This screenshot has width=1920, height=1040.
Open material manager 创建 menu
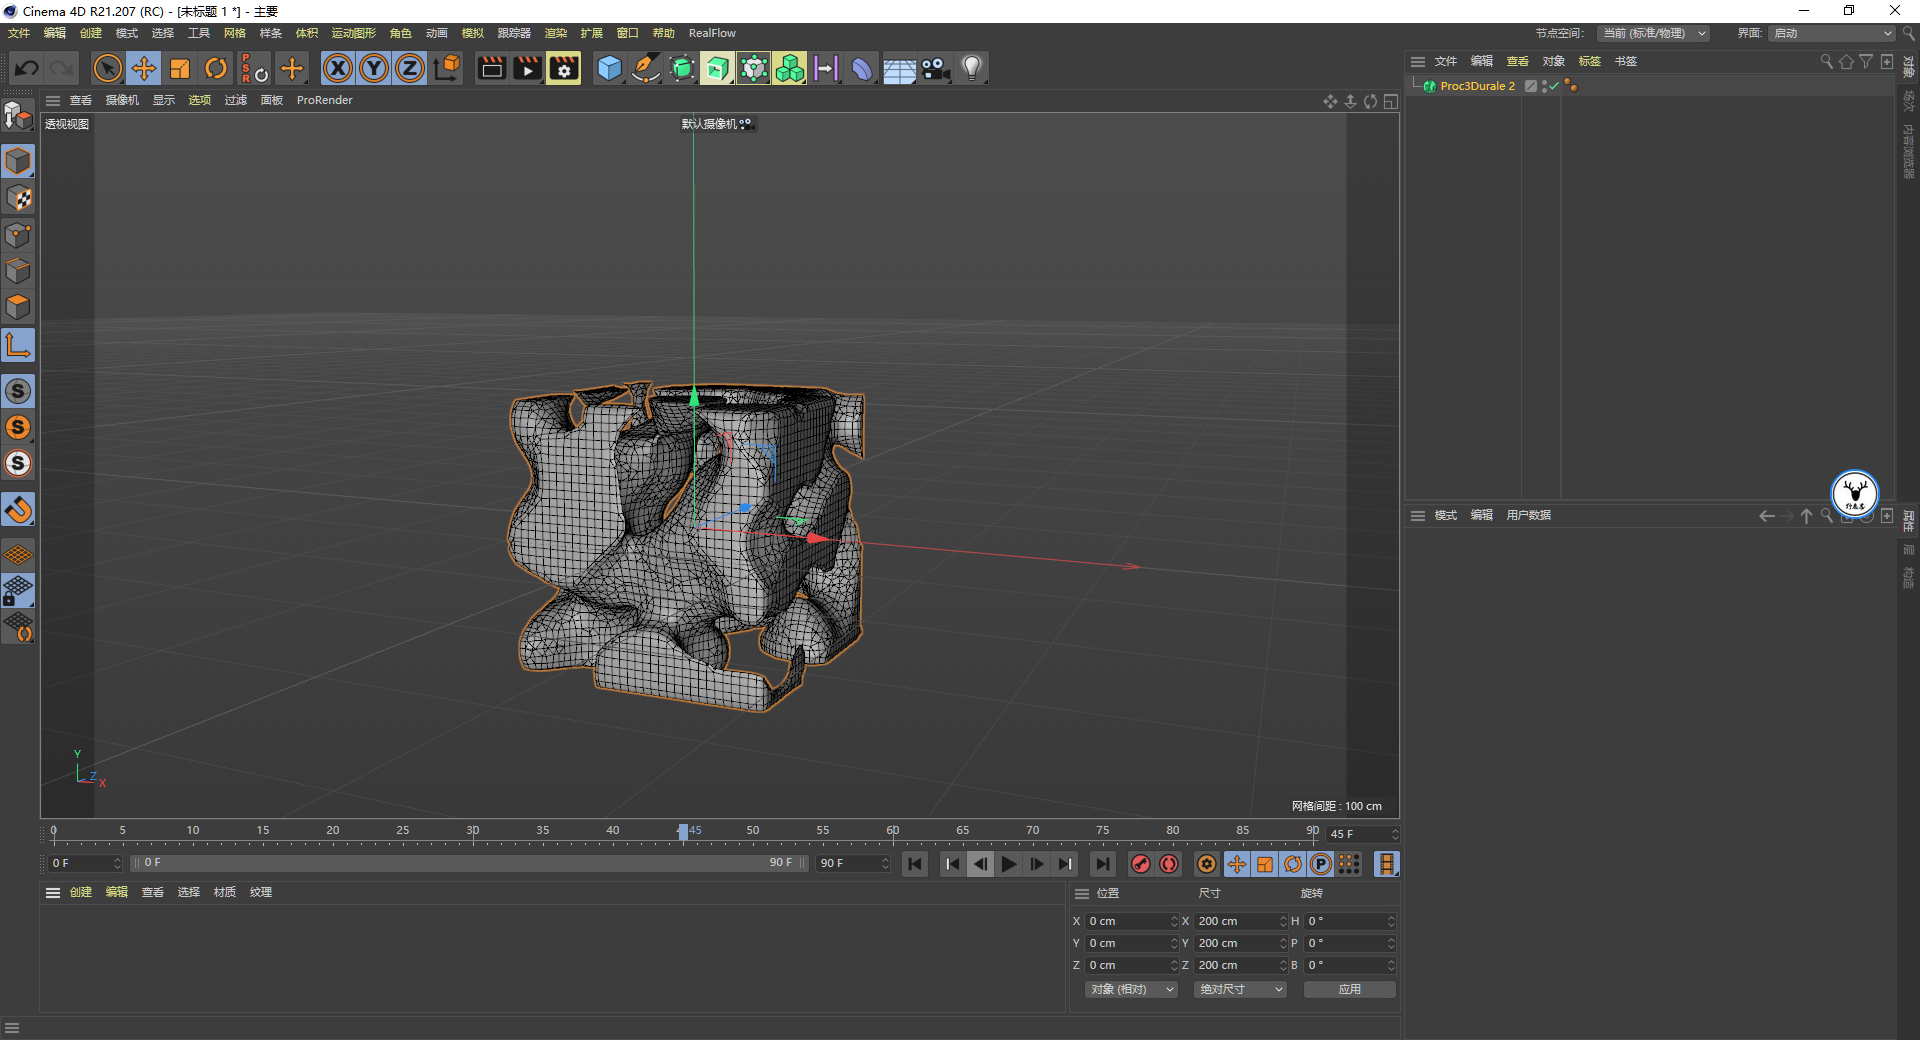pos(81,892)
